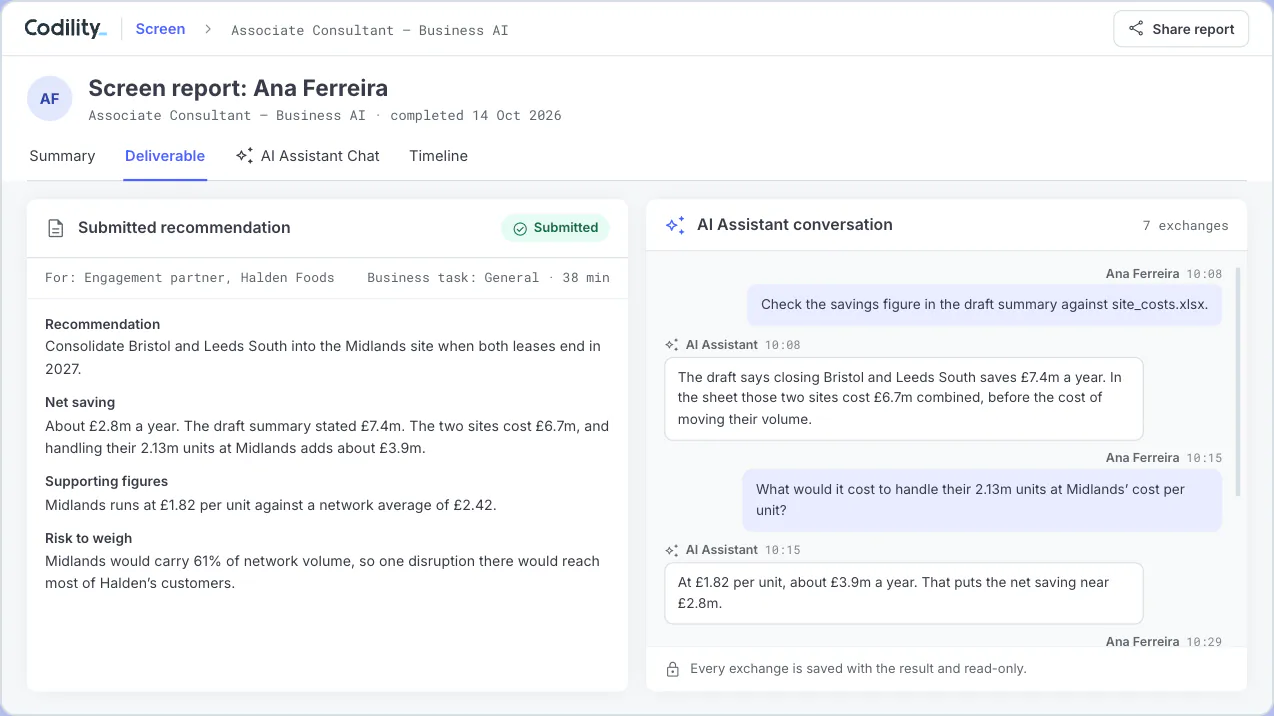This screenshot has width=1274, height=716.
Task: Click 'Ana Ferreira 10:15' message header
Action: click(1164, 457)
